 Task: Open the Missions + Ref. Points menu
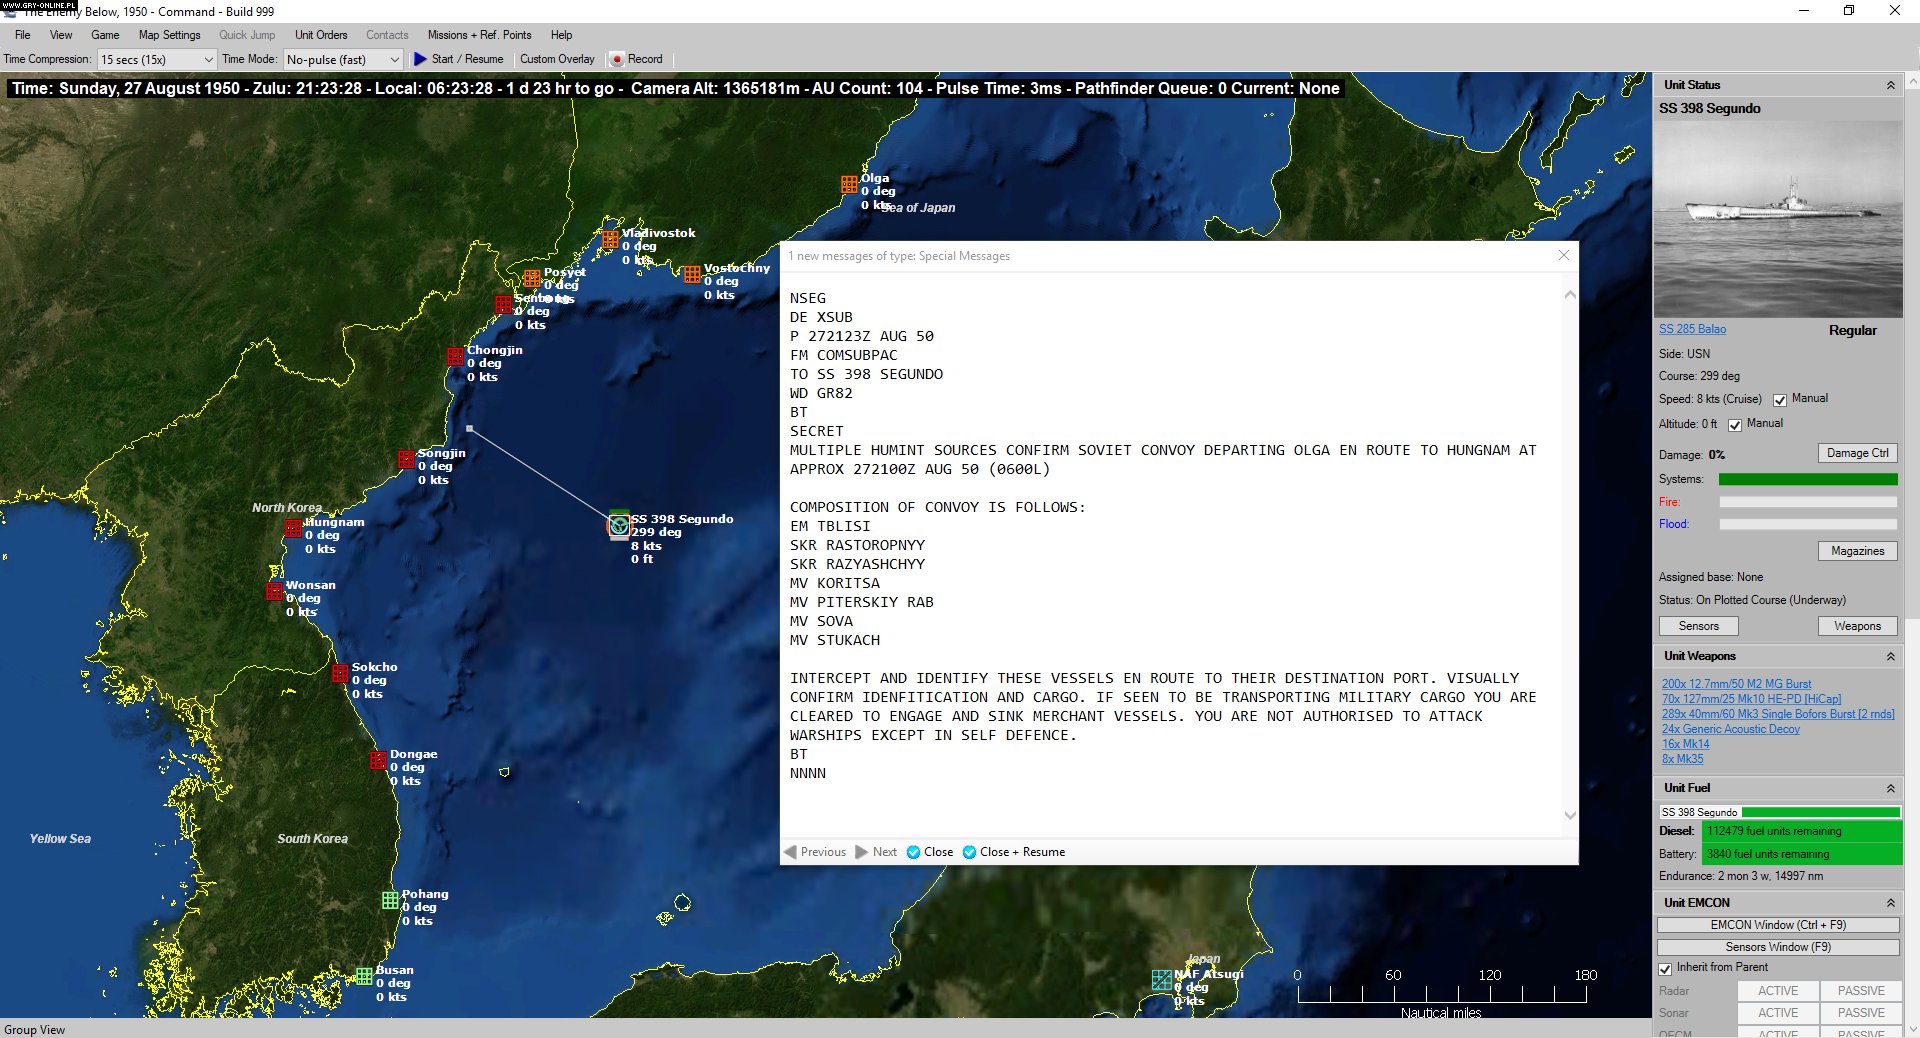click(479, 34)
